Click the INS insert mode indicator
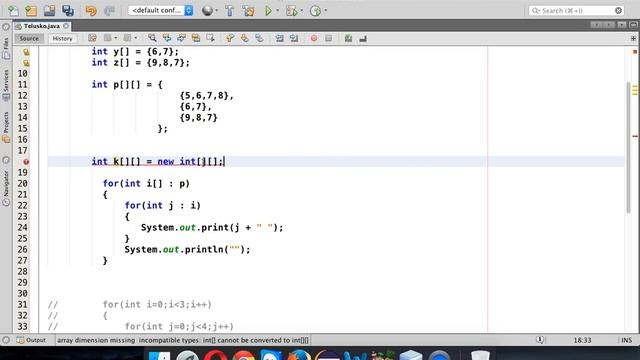 [x=627, y=340]
